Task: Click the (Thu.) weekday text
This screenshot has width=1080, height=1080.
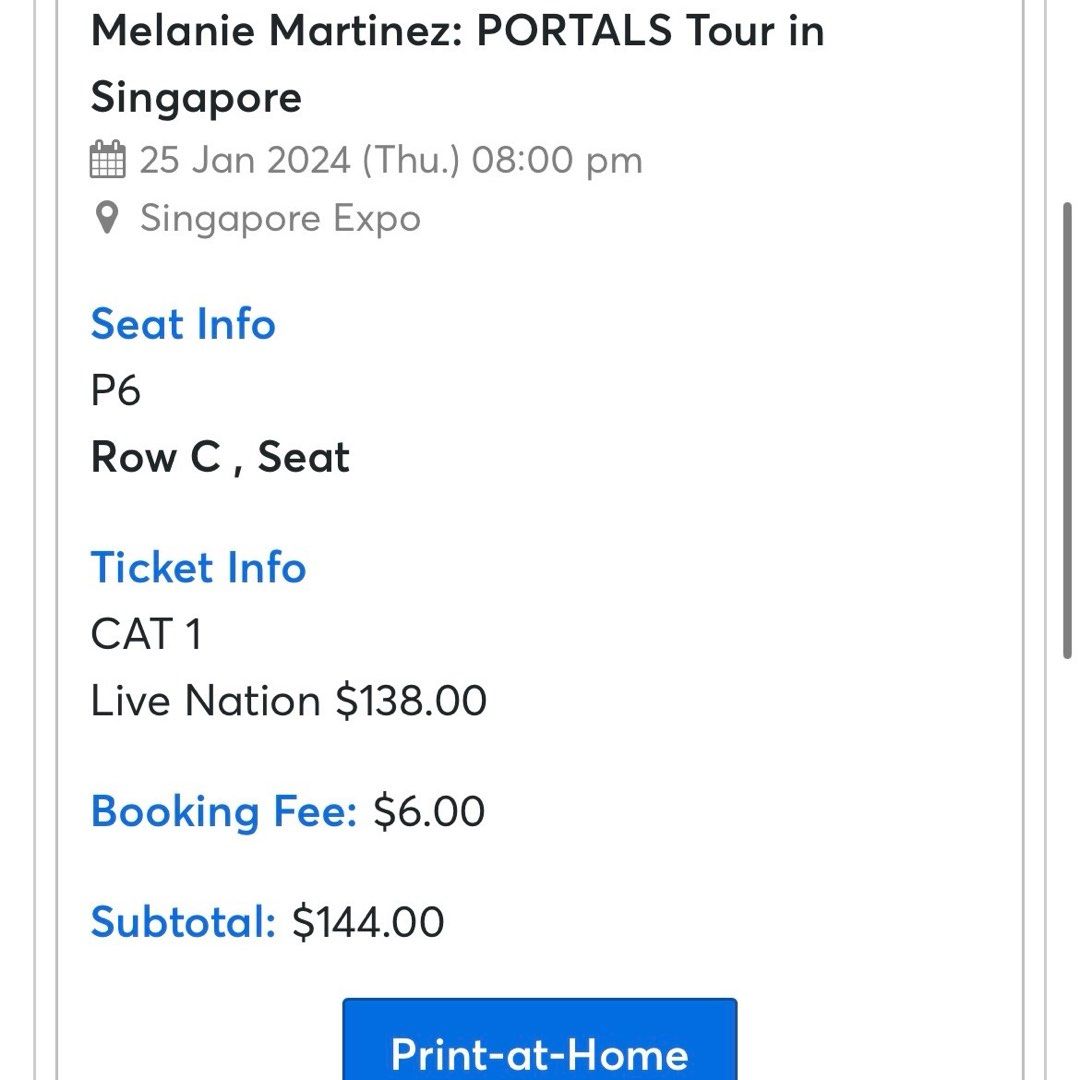Action: [411, 160]
